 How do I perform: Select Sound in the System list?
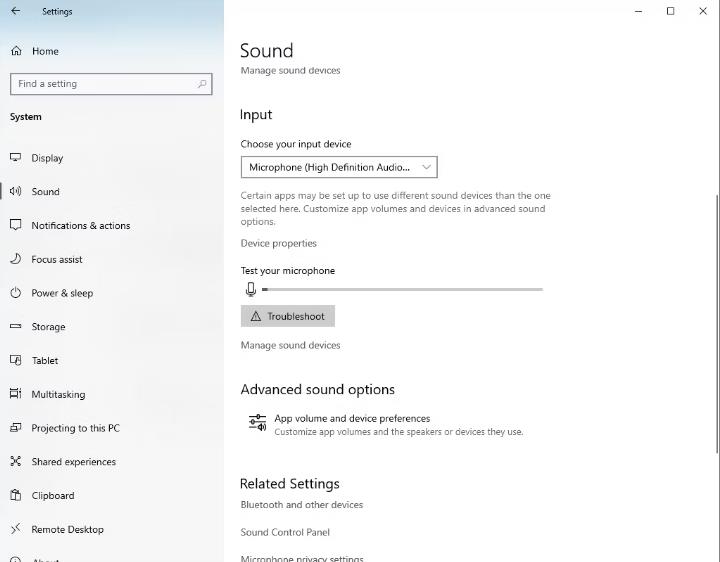click(x=45, y=191)
